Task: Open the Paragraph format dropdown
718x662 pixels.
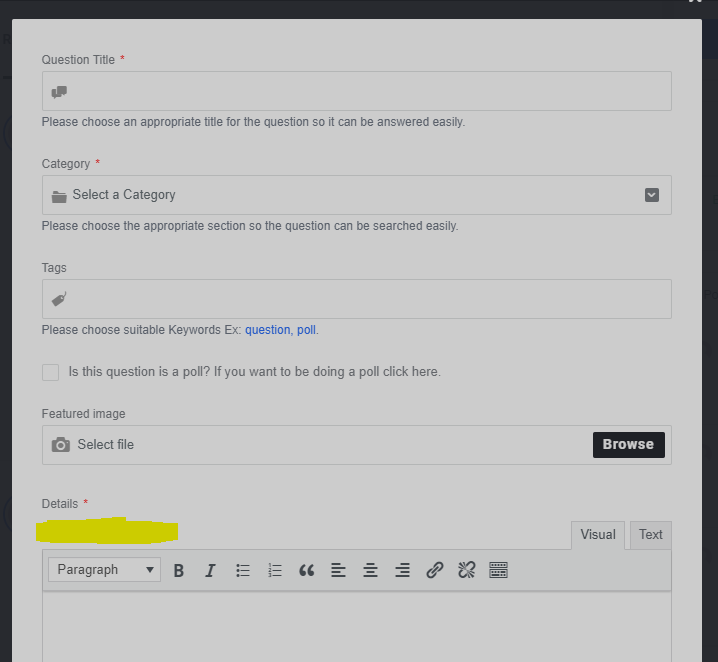Action: point(104,570)
